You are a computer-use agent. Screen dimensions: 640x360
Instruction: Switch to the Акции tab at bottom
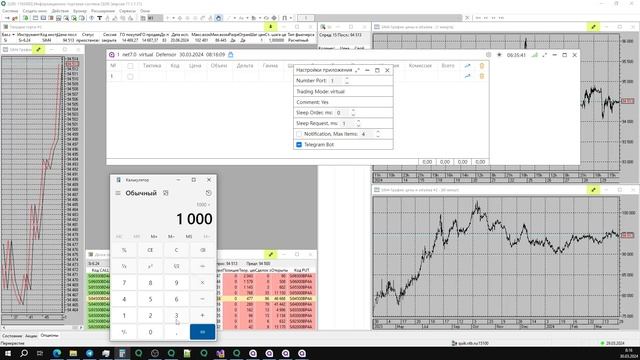[x=31, y=336]
